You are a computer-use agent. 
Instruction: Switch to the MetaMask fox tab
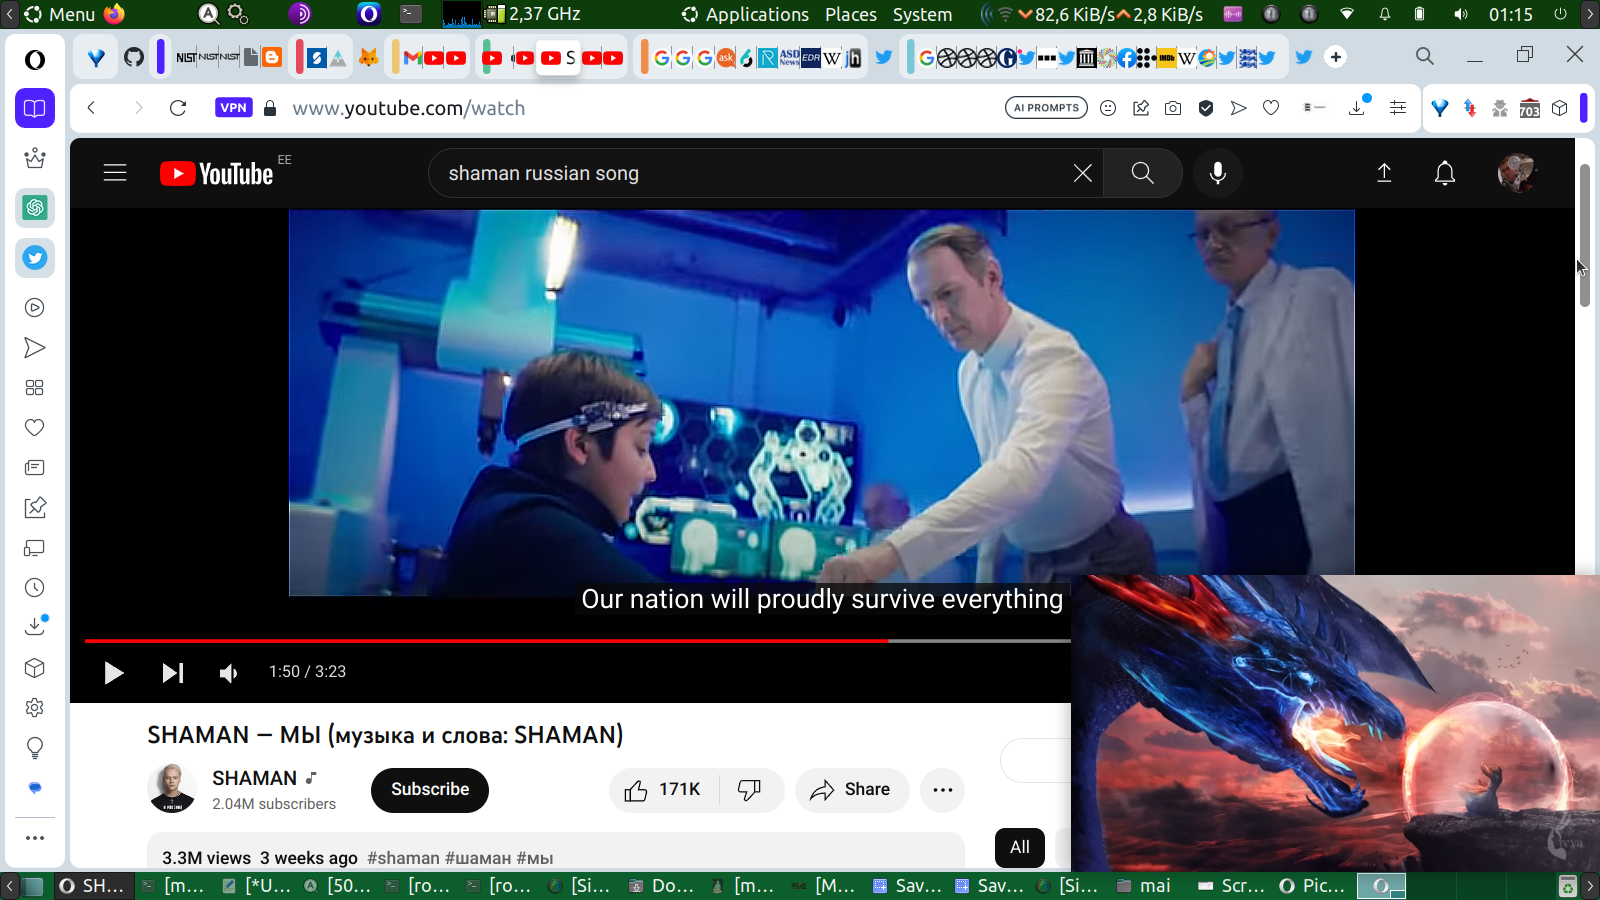coord(369,58)
